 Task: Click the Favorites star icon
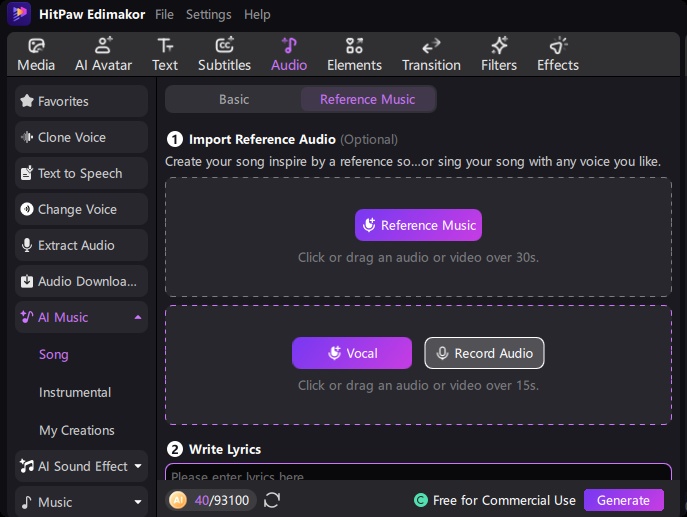tap(27, 101)
